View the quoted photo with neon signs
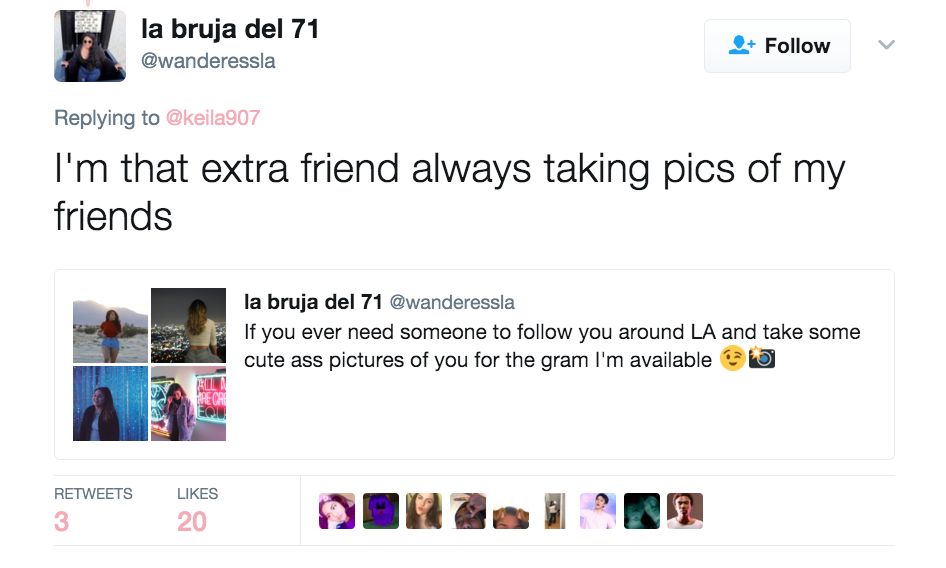Image resolution: width=946 pixels, height=568 pixels. (188, 403)
